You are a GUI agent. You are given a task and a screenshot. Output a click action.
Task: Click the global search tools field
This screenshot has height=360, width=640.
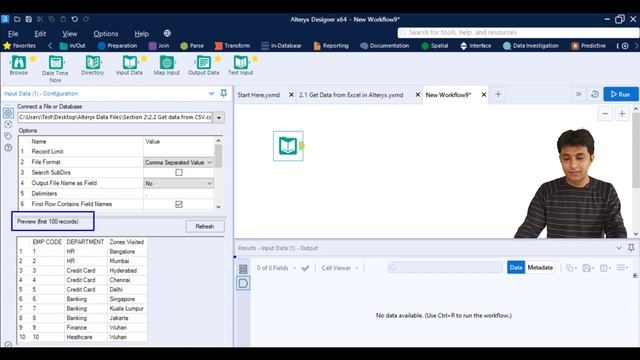[518, 33]
